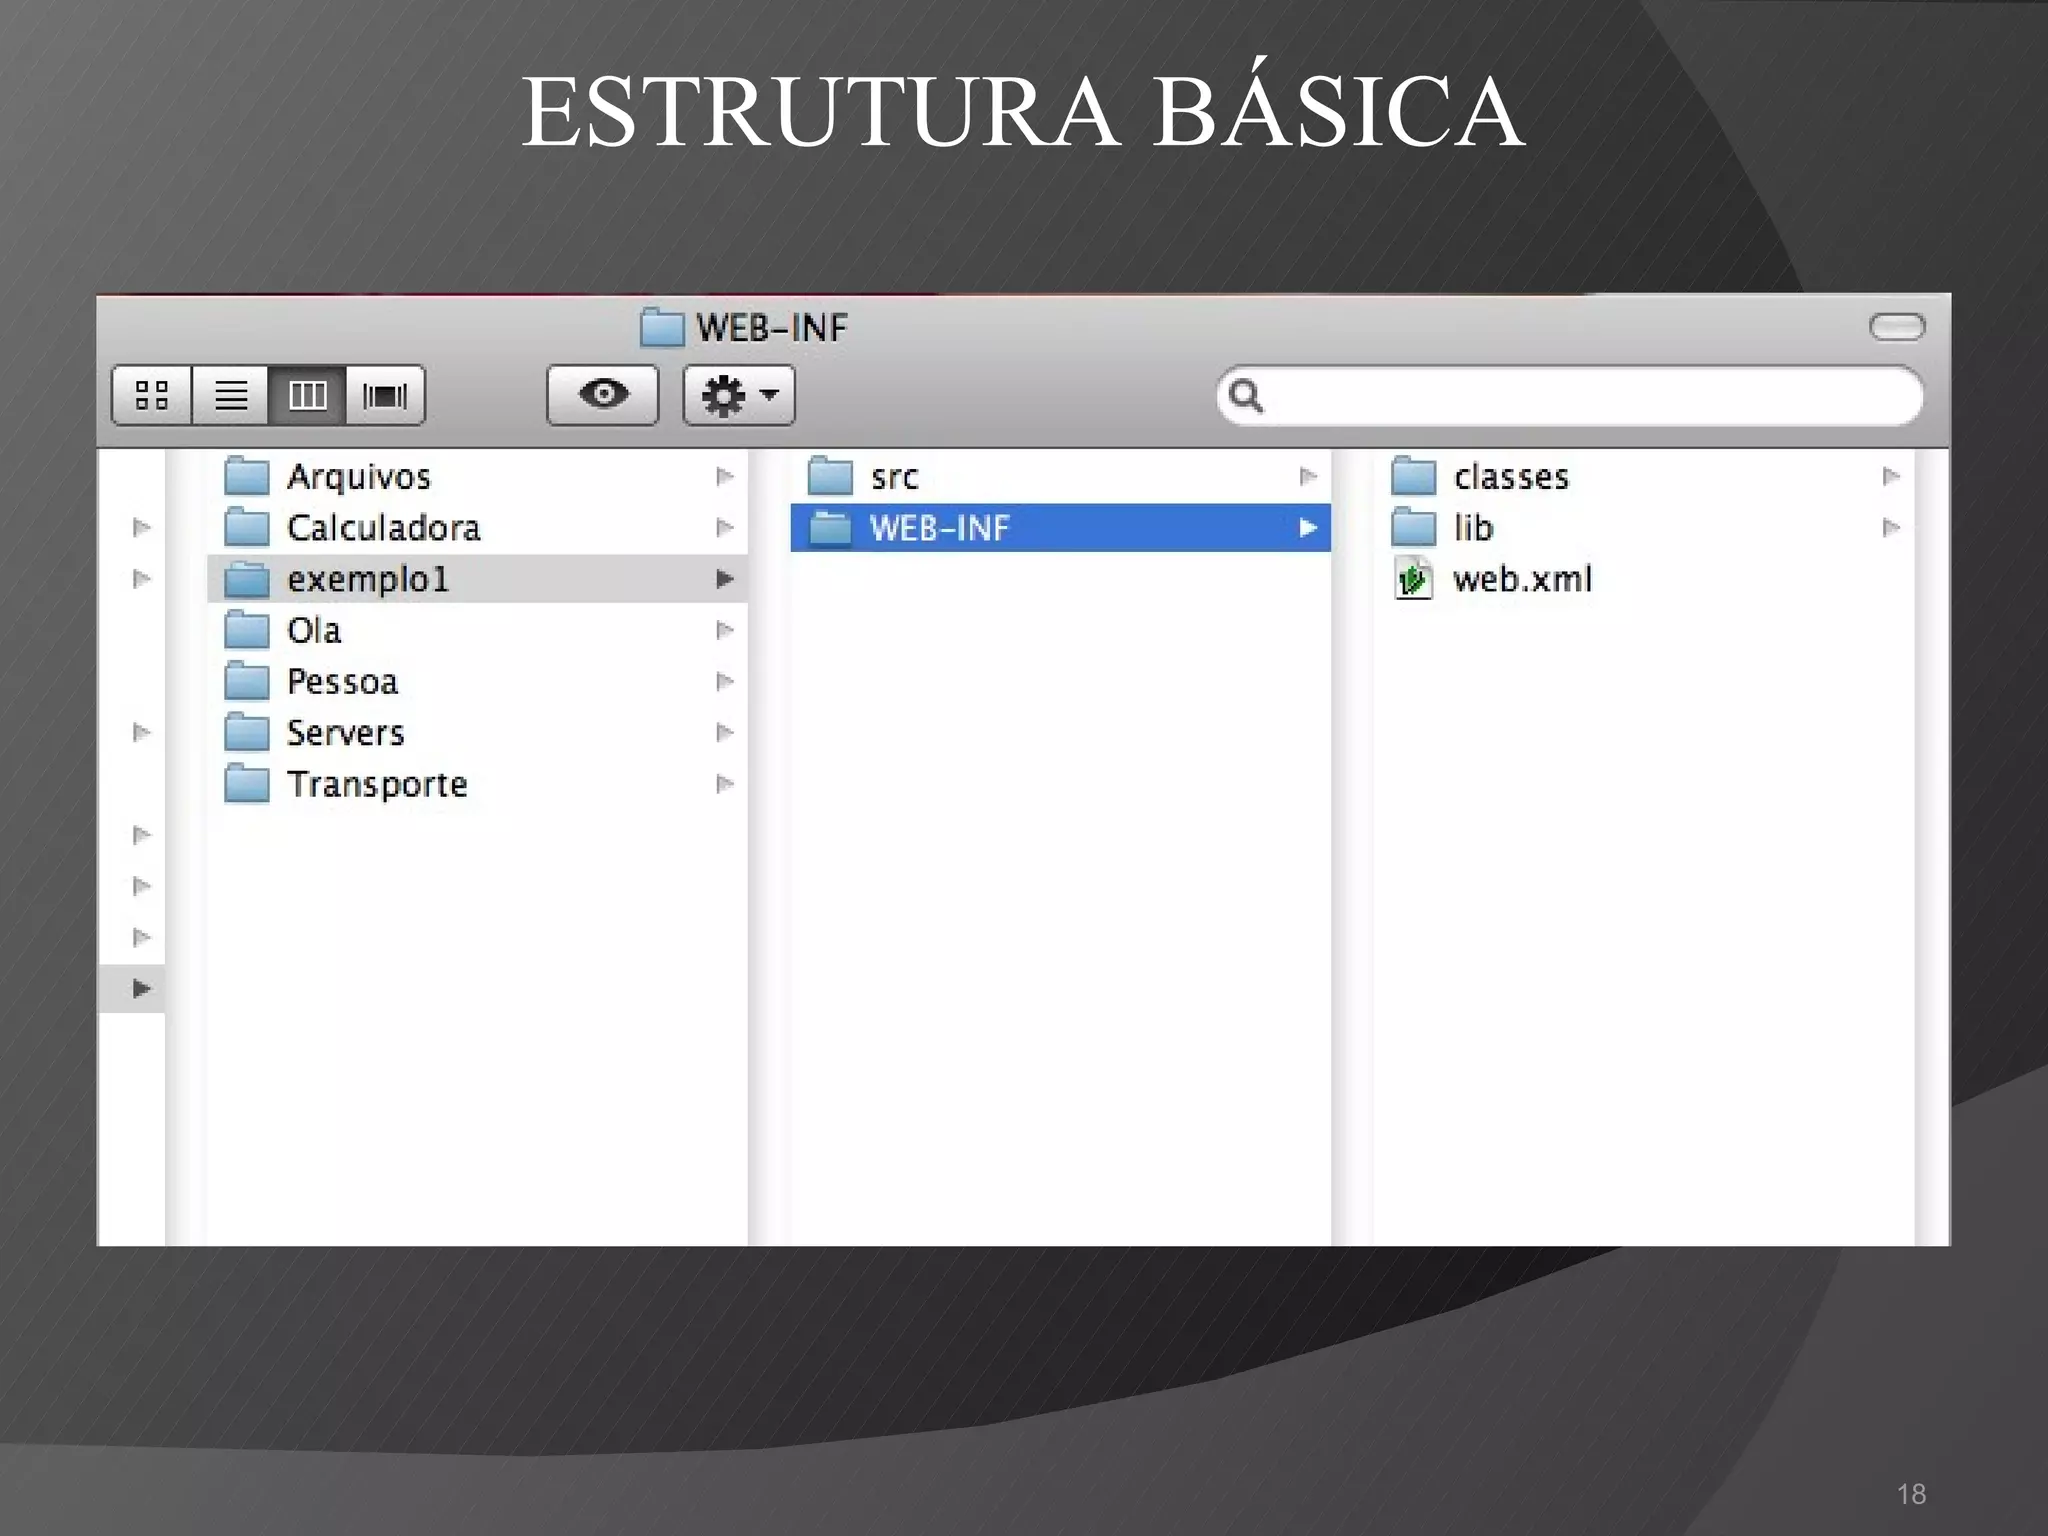The width and height of the screenshot is (2048, 1536).
Task: Click the classes folder icon
Action: point(1414,477)
